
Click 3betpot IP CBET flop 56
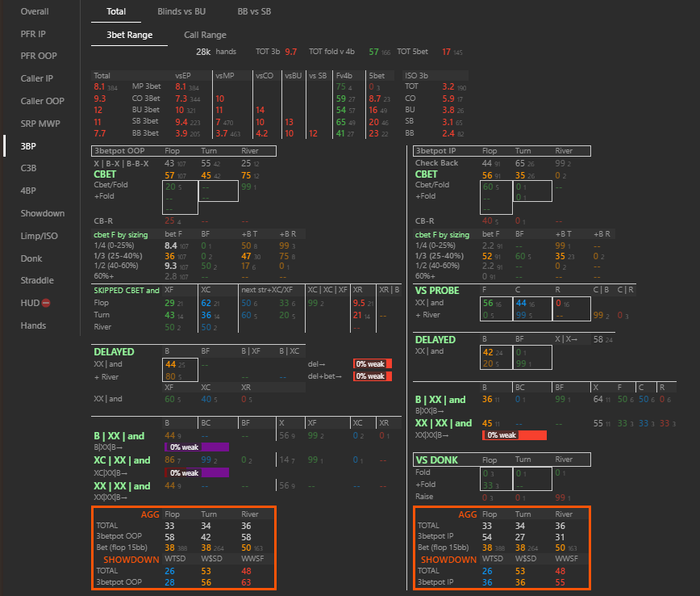pyautogui.click(x=487, y=175)
